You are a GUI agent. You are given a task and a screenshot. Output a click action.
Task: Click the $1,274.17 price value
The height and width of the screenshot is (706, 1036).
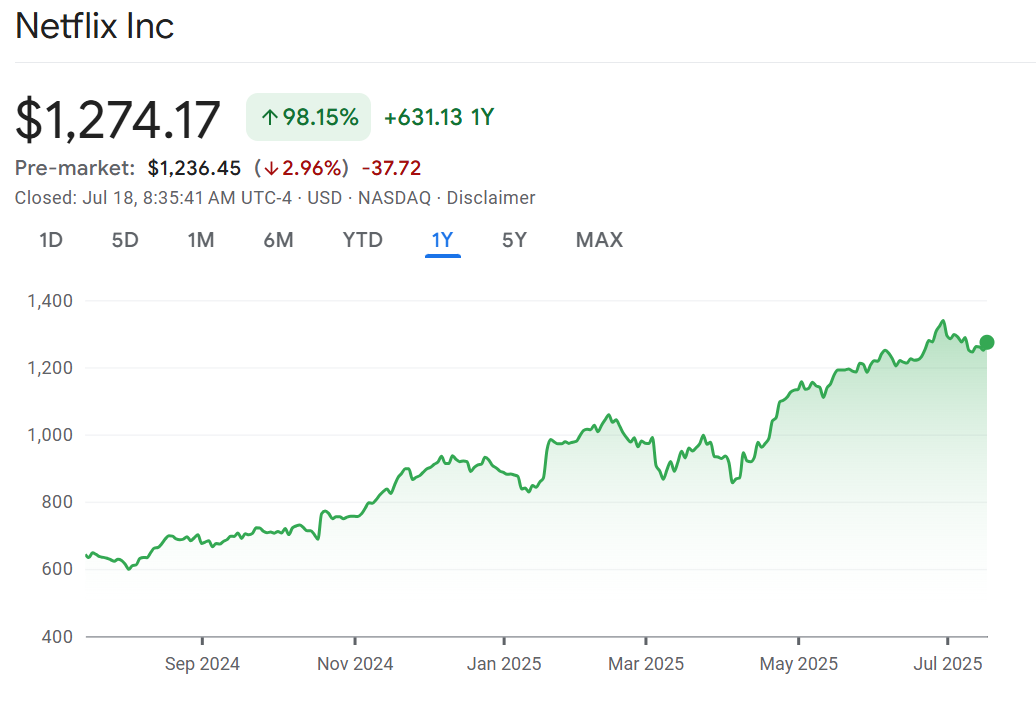coord(118,120)
